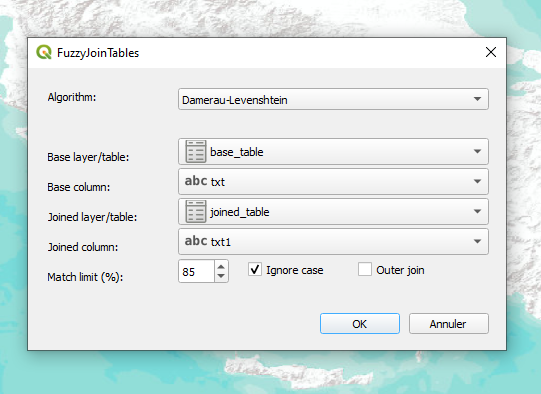This screenshot has width=541, height=394.
Task: Open the Joined layer/table combo box arrow
Action: [478, 211]
